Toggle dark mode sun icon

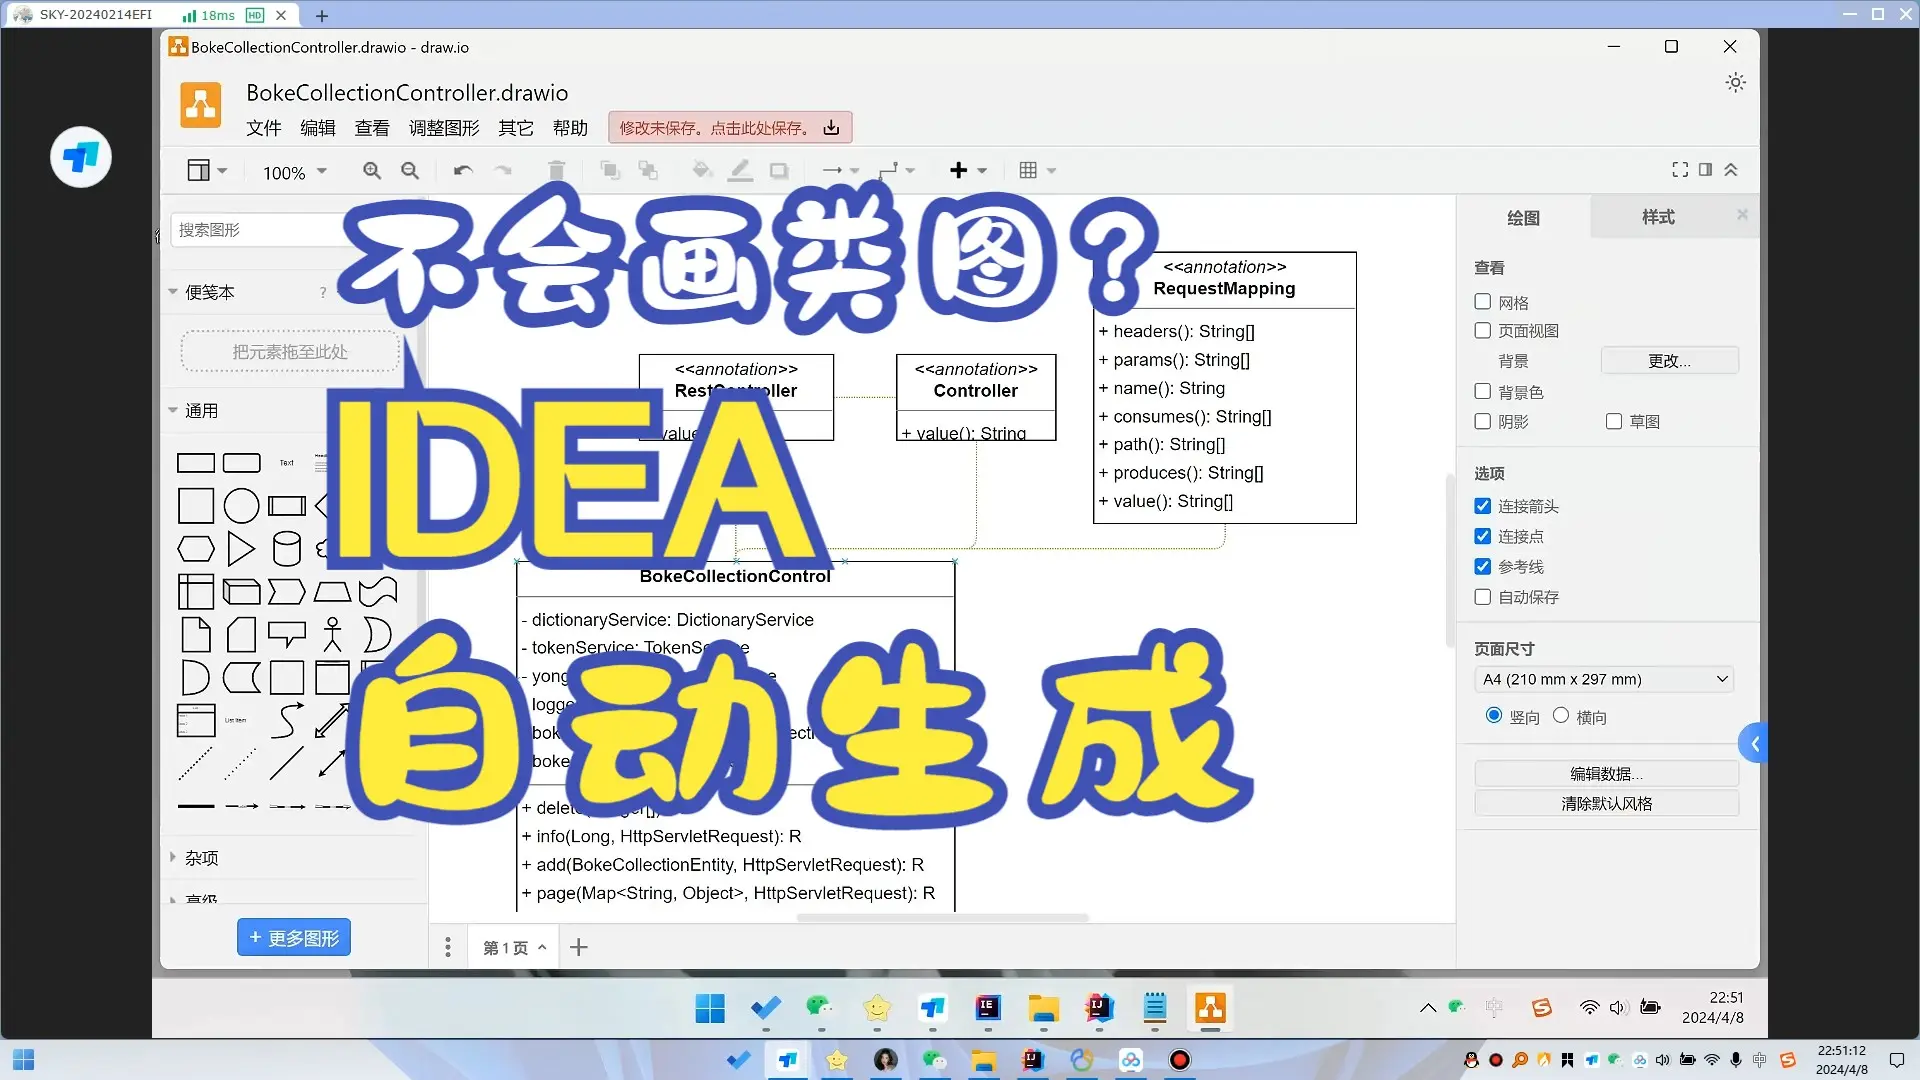click(x=1736, y=83)
